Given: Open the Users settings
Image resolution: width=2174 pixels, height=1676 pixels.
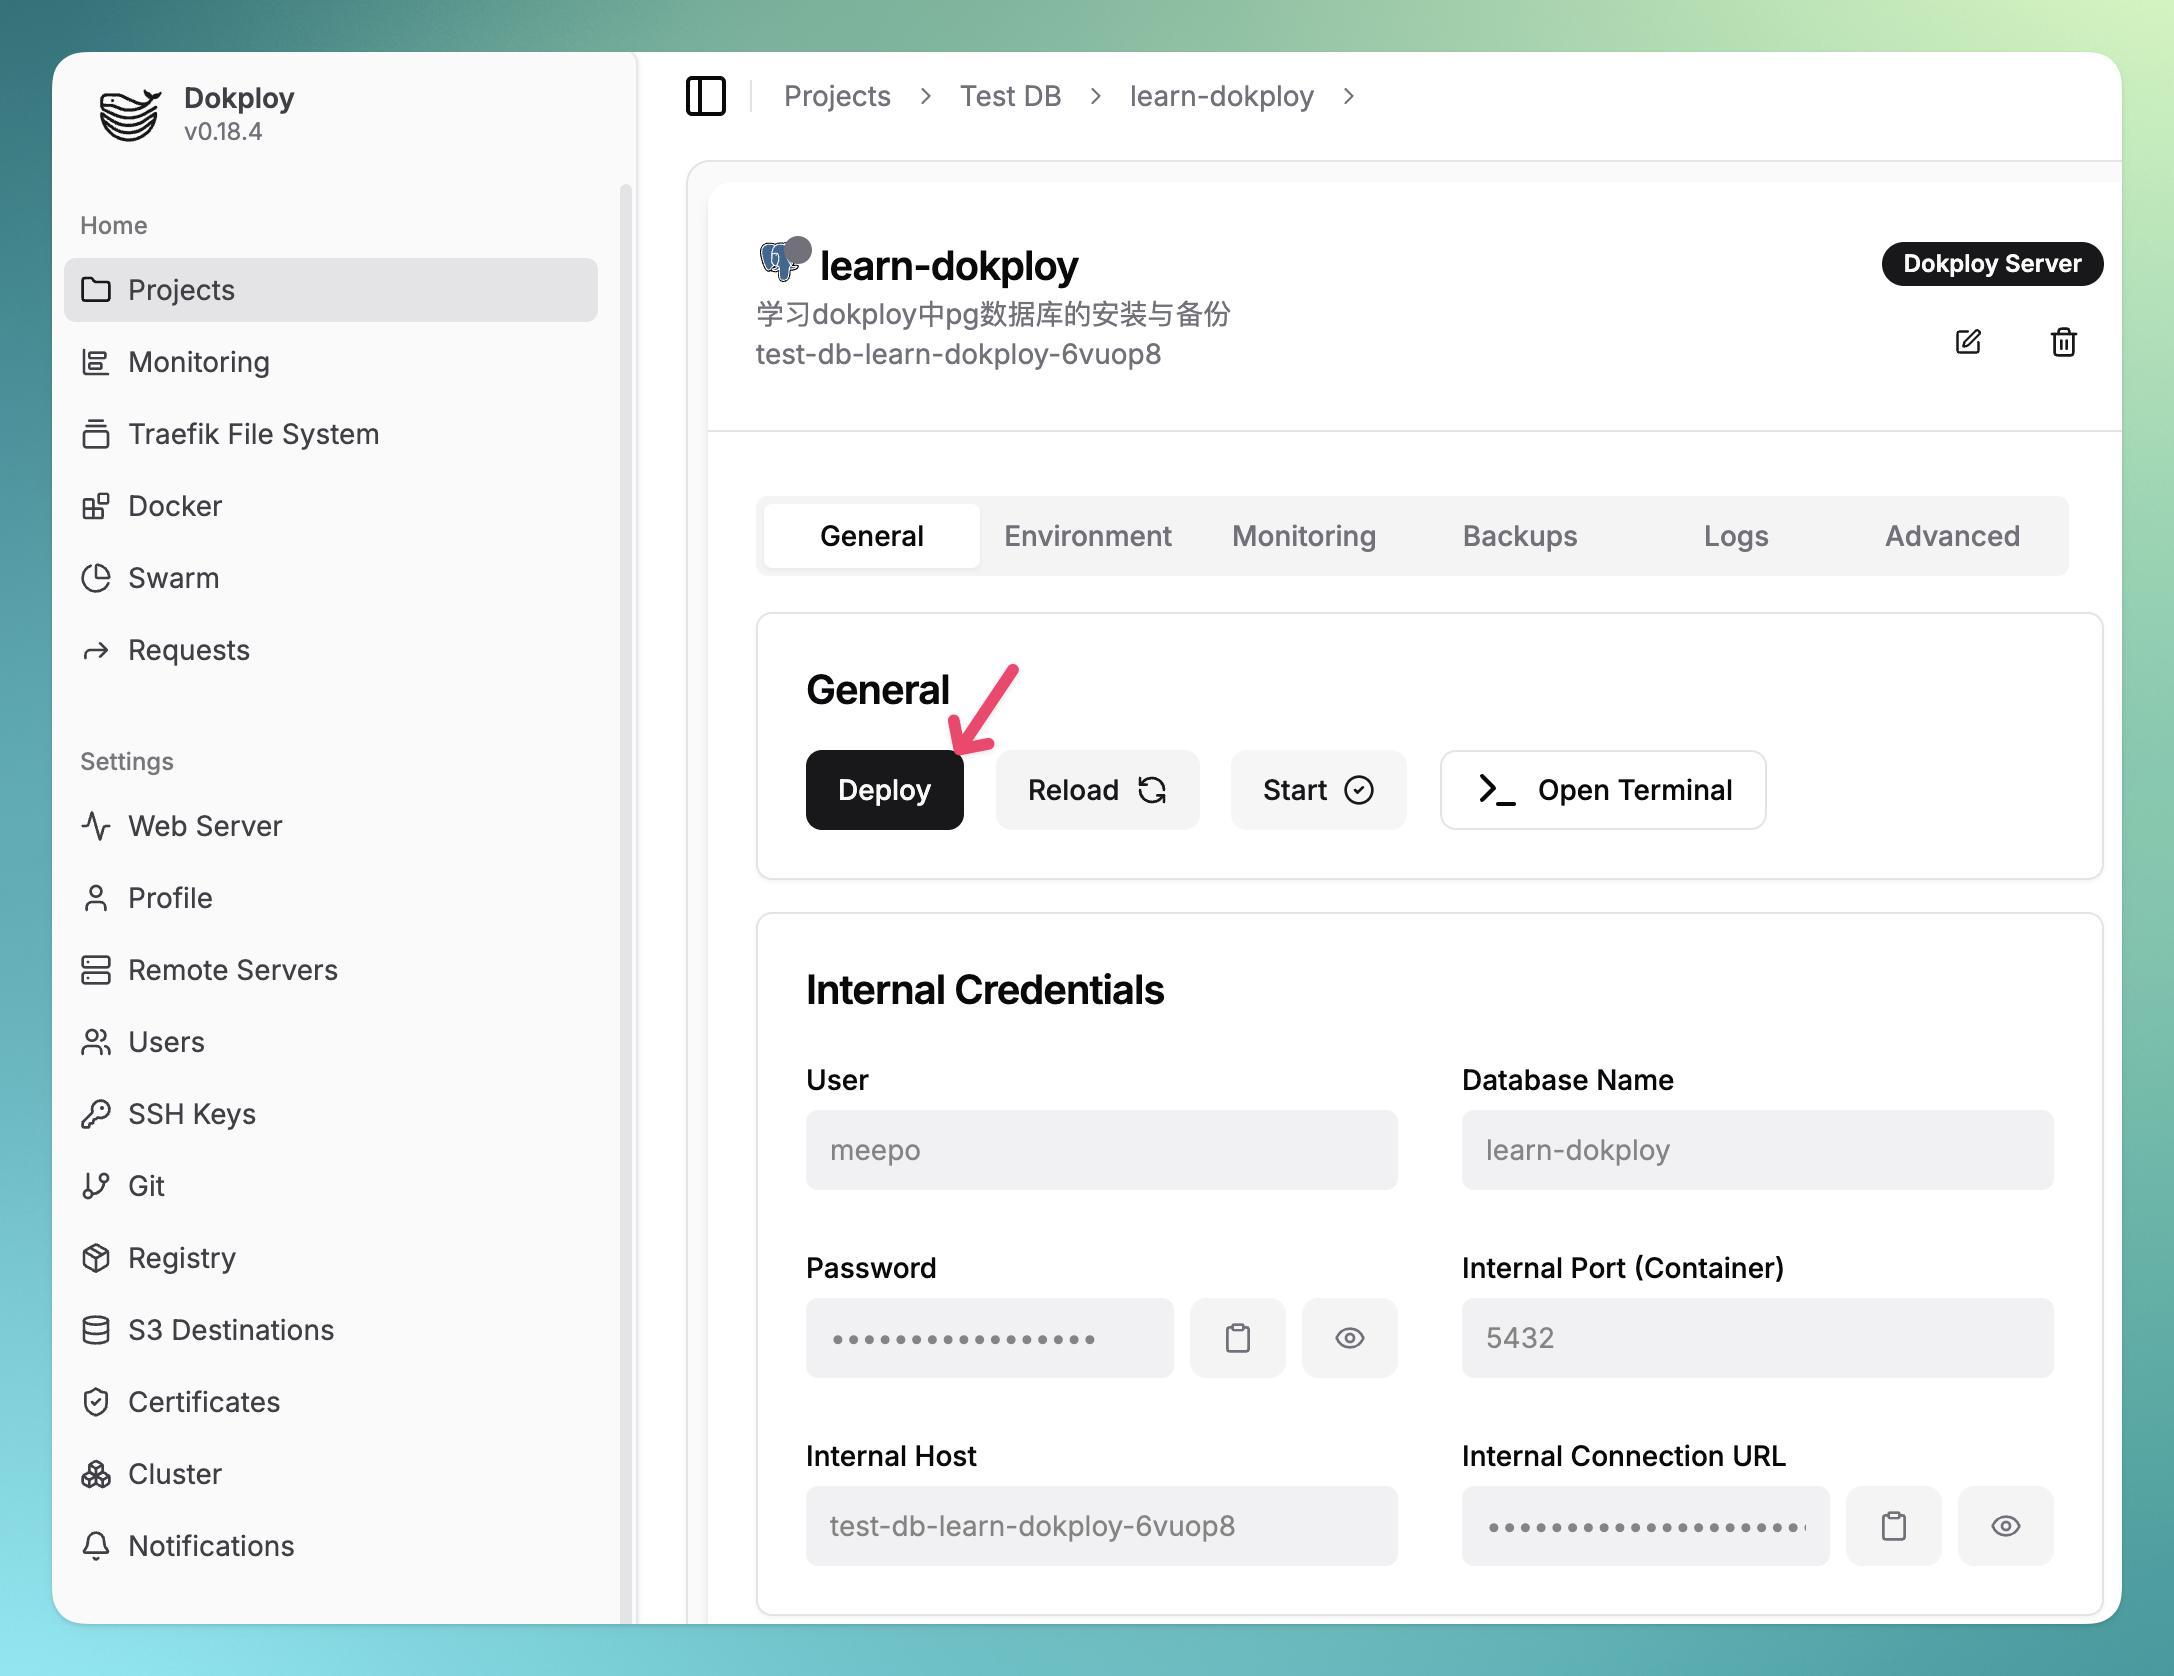Looking at the screenshot, I should click(x=331, y=1042).
